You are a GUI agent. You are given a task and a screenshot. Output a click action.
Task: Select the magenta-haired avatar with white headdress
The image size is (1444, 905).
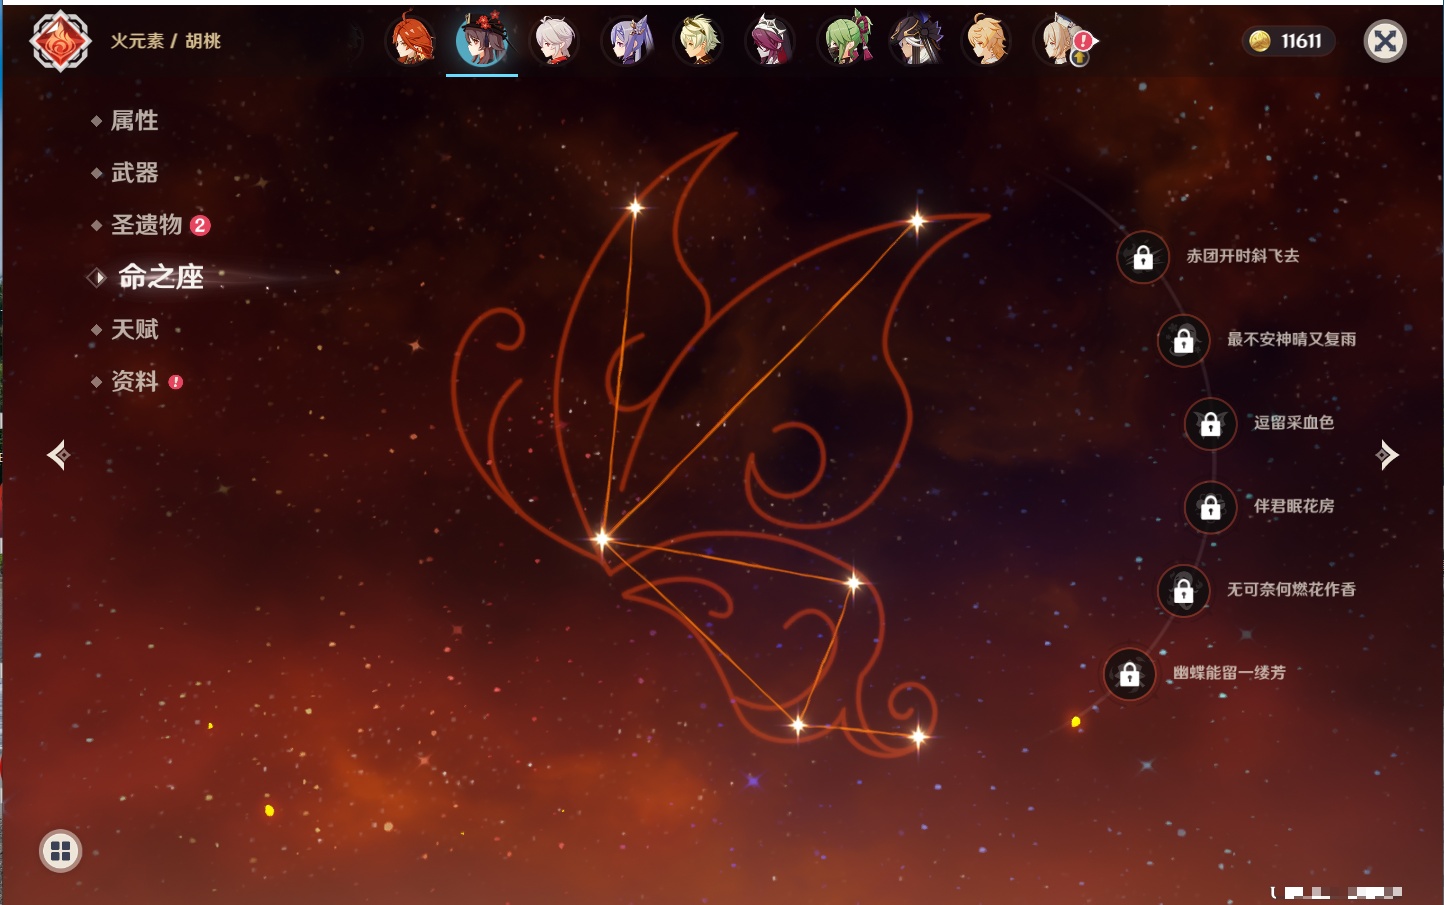point(770,41)
